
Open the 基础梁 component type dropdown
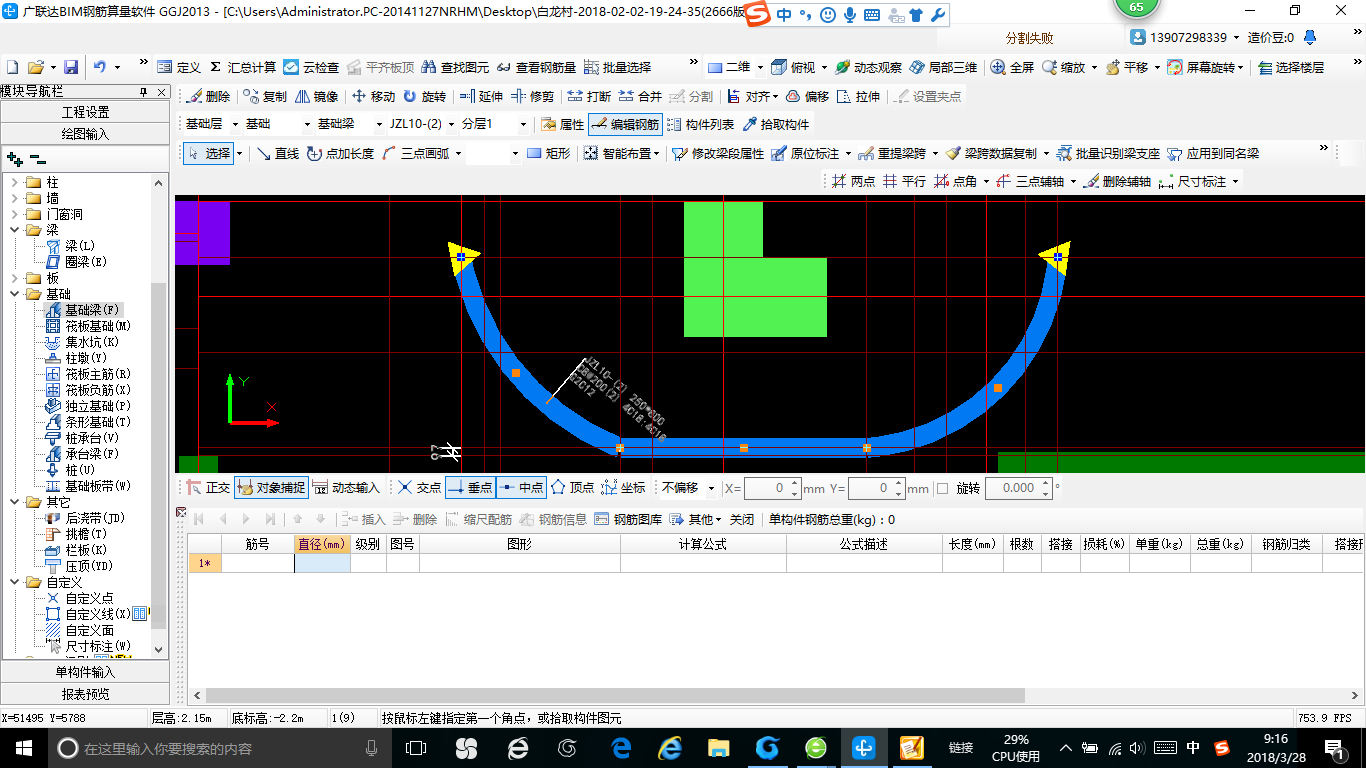379,125
